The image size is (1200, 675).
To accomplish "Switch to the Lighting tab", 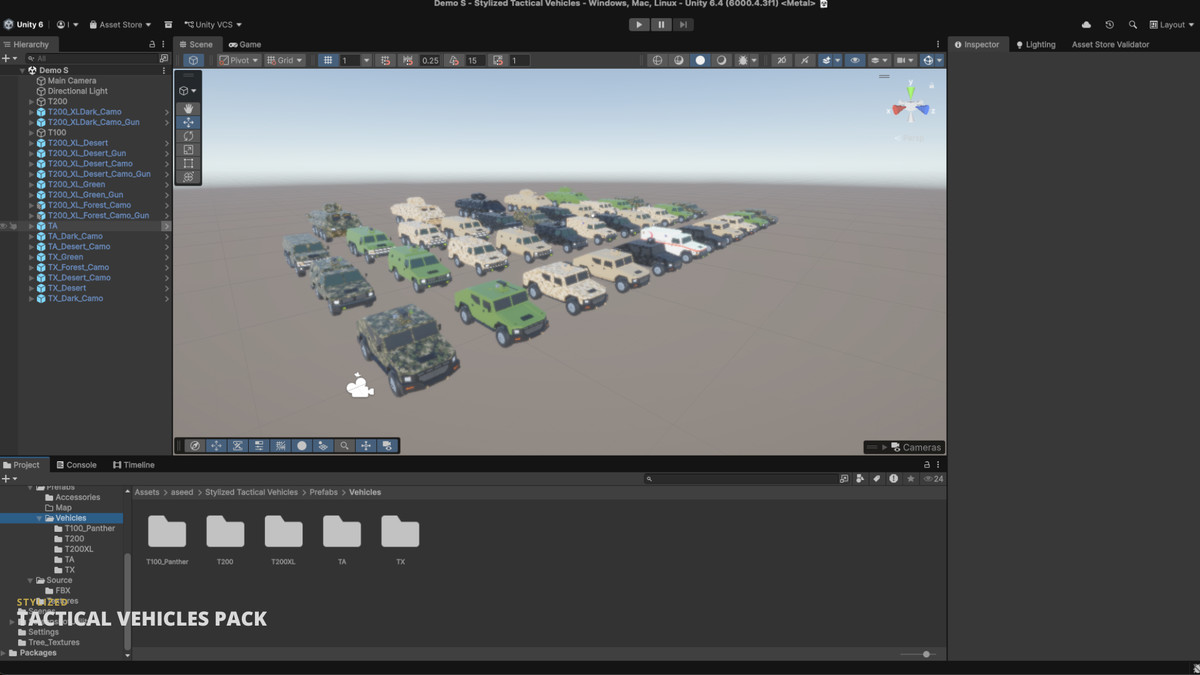I will coord(1035,44).
